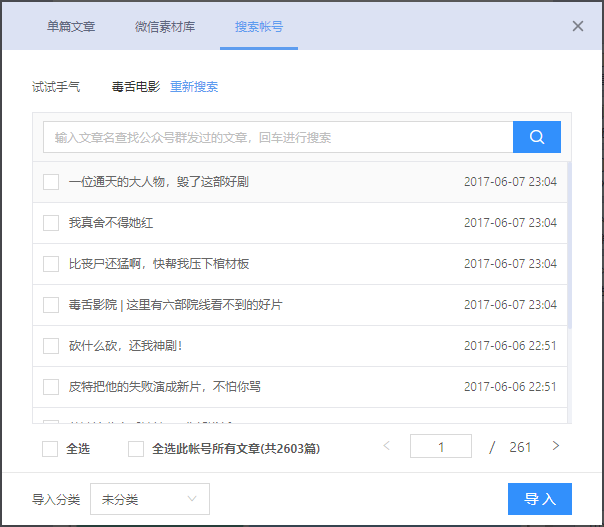The height and width of the screenshot is (527, 604).
Task: Open the 未分类 category dropdown
Action: [150, 499]
